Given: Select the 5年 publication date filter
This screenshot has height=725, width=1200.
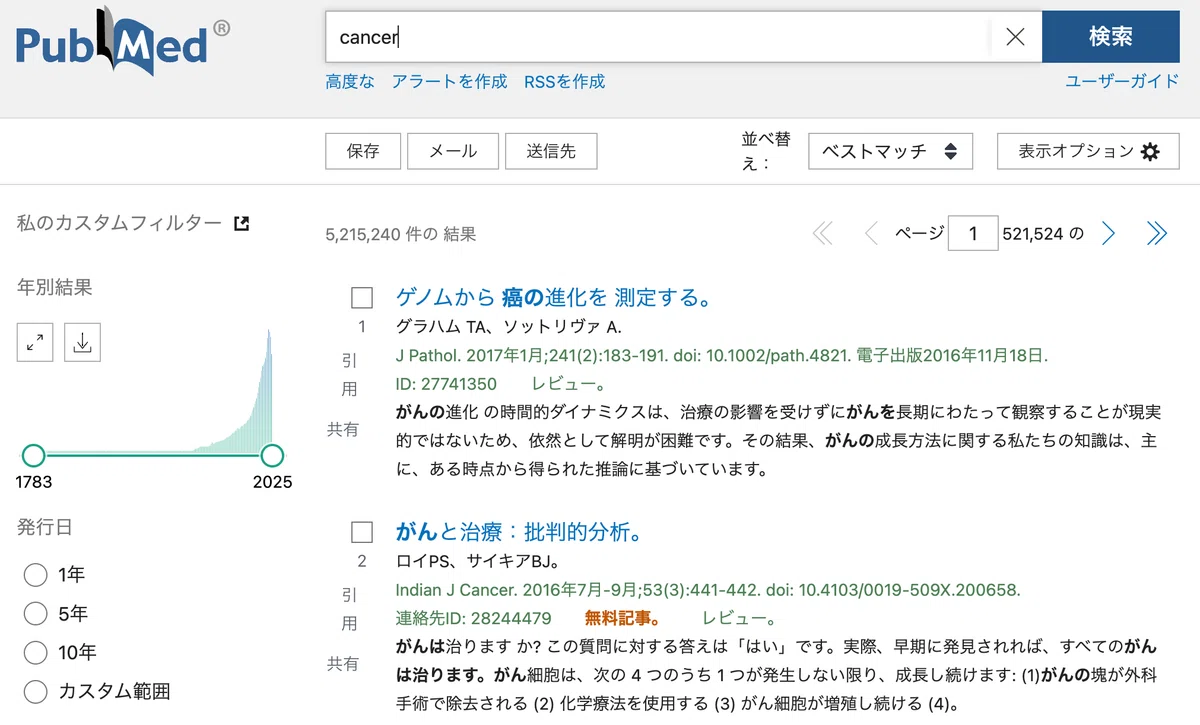Looking at the screenshot, I should click(35, 614).
